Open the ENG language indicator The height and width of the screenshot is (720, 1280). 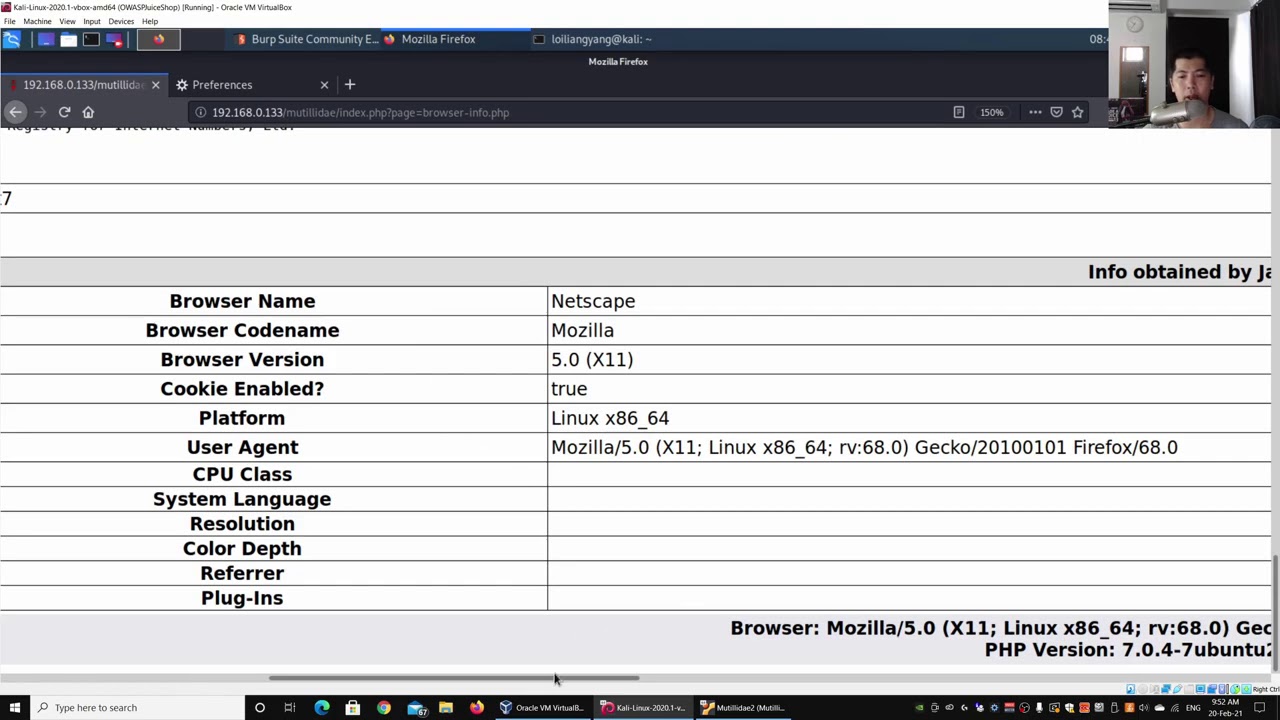point(1192,708)
